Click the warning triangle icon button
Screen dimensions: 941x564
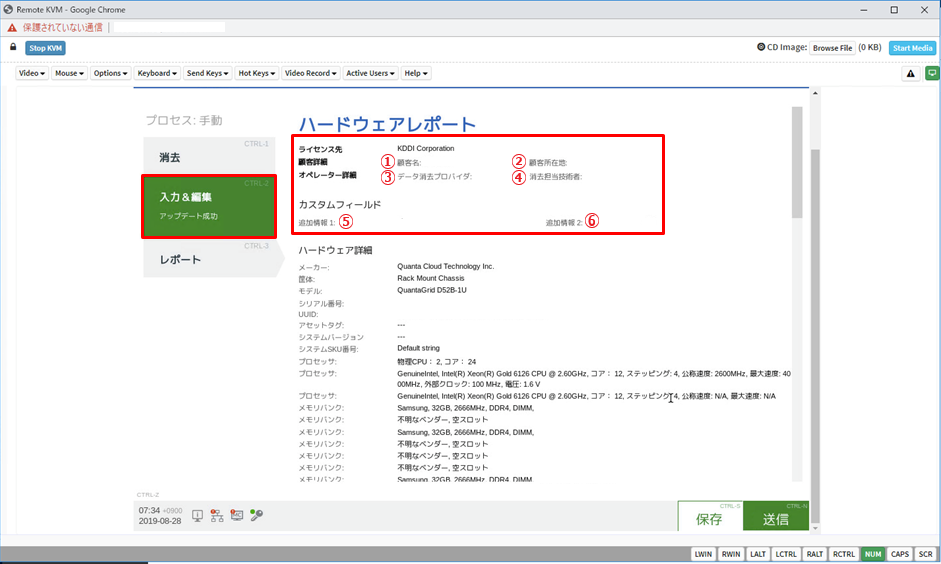click(911, 73)
